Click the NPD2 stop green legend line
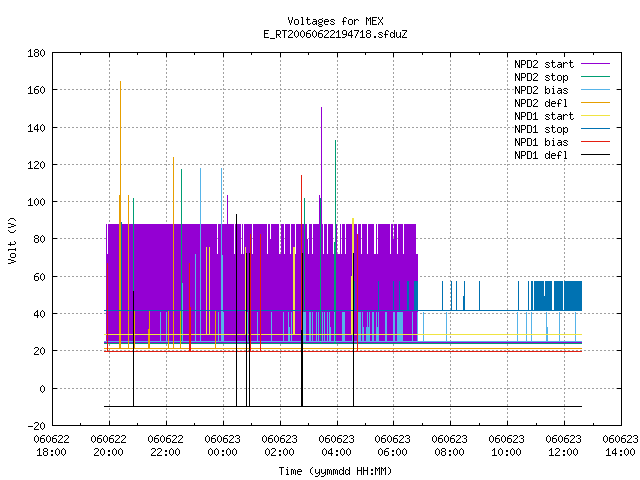This screenshot has width=640, height=480. coord(595,76)
